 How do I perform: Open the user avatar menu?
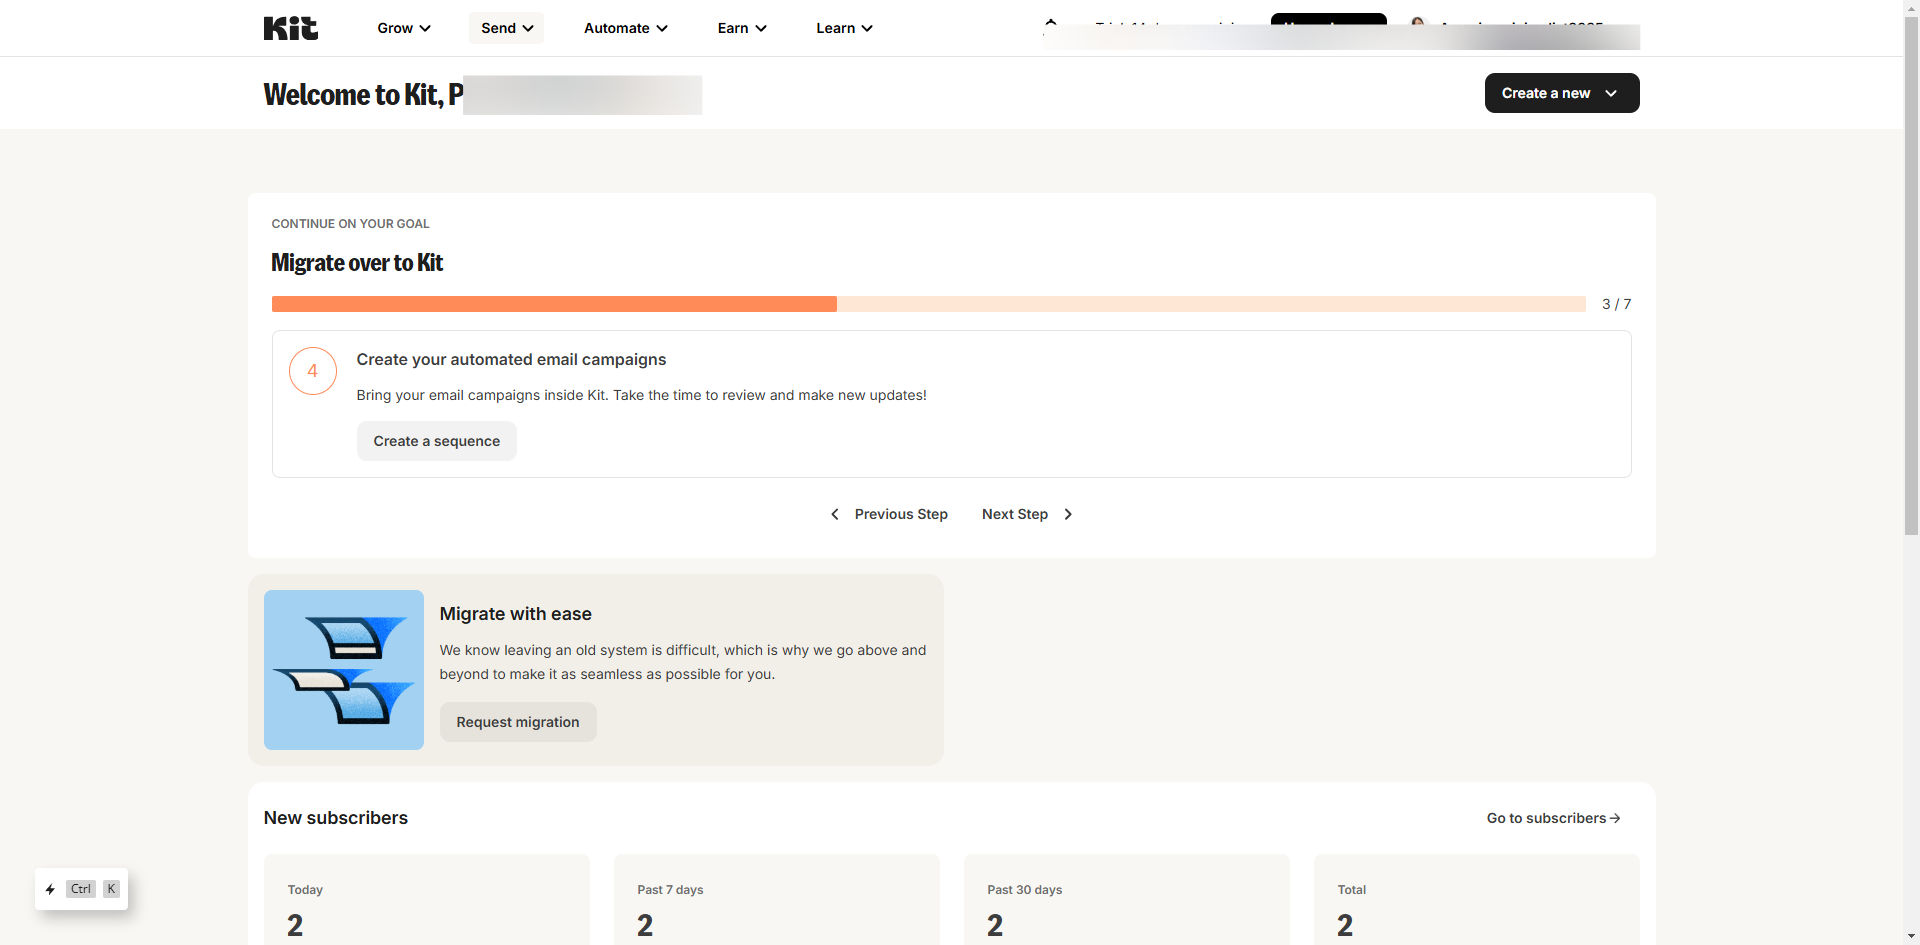1418,25
